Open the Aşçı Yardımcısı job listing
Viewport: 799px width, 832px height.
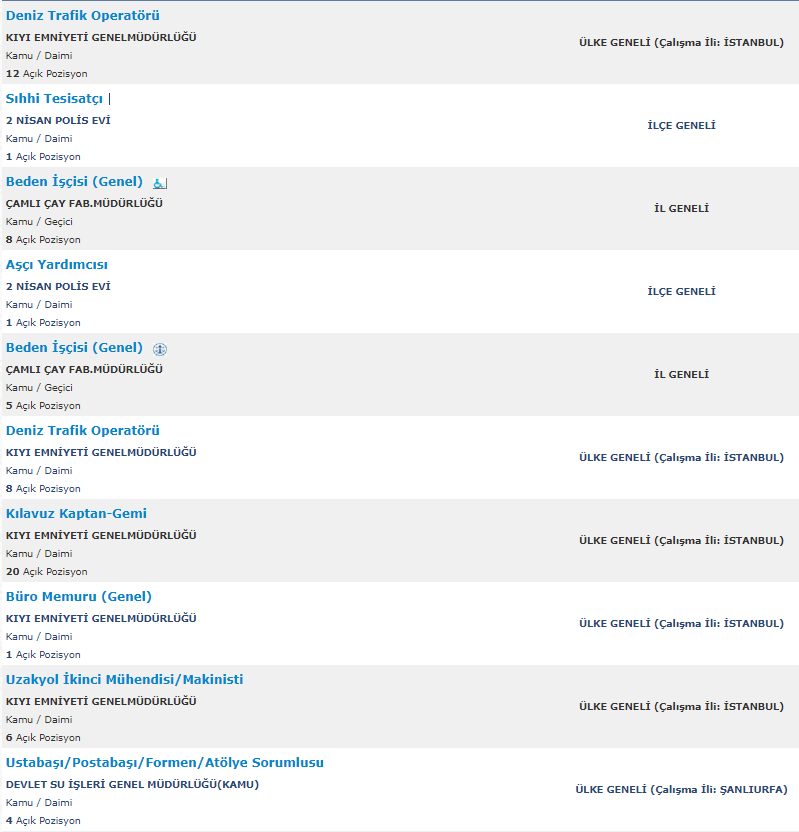57,265
